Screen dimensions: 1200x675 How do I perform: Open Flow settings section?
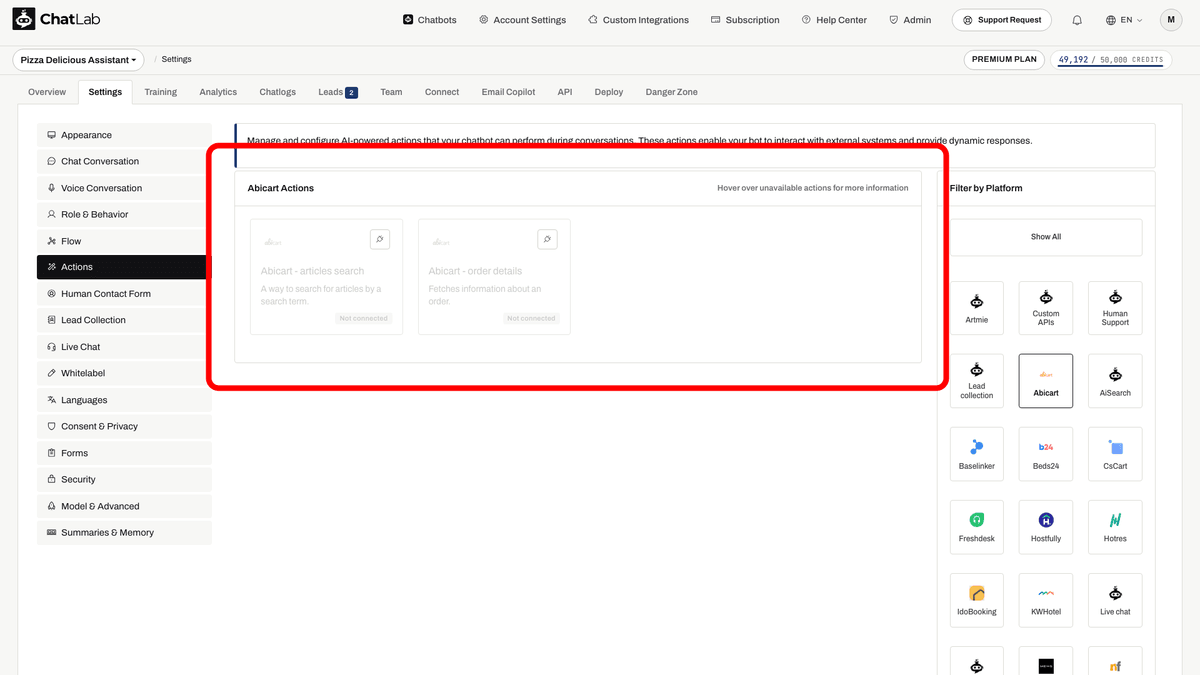(x=124, y=241)
